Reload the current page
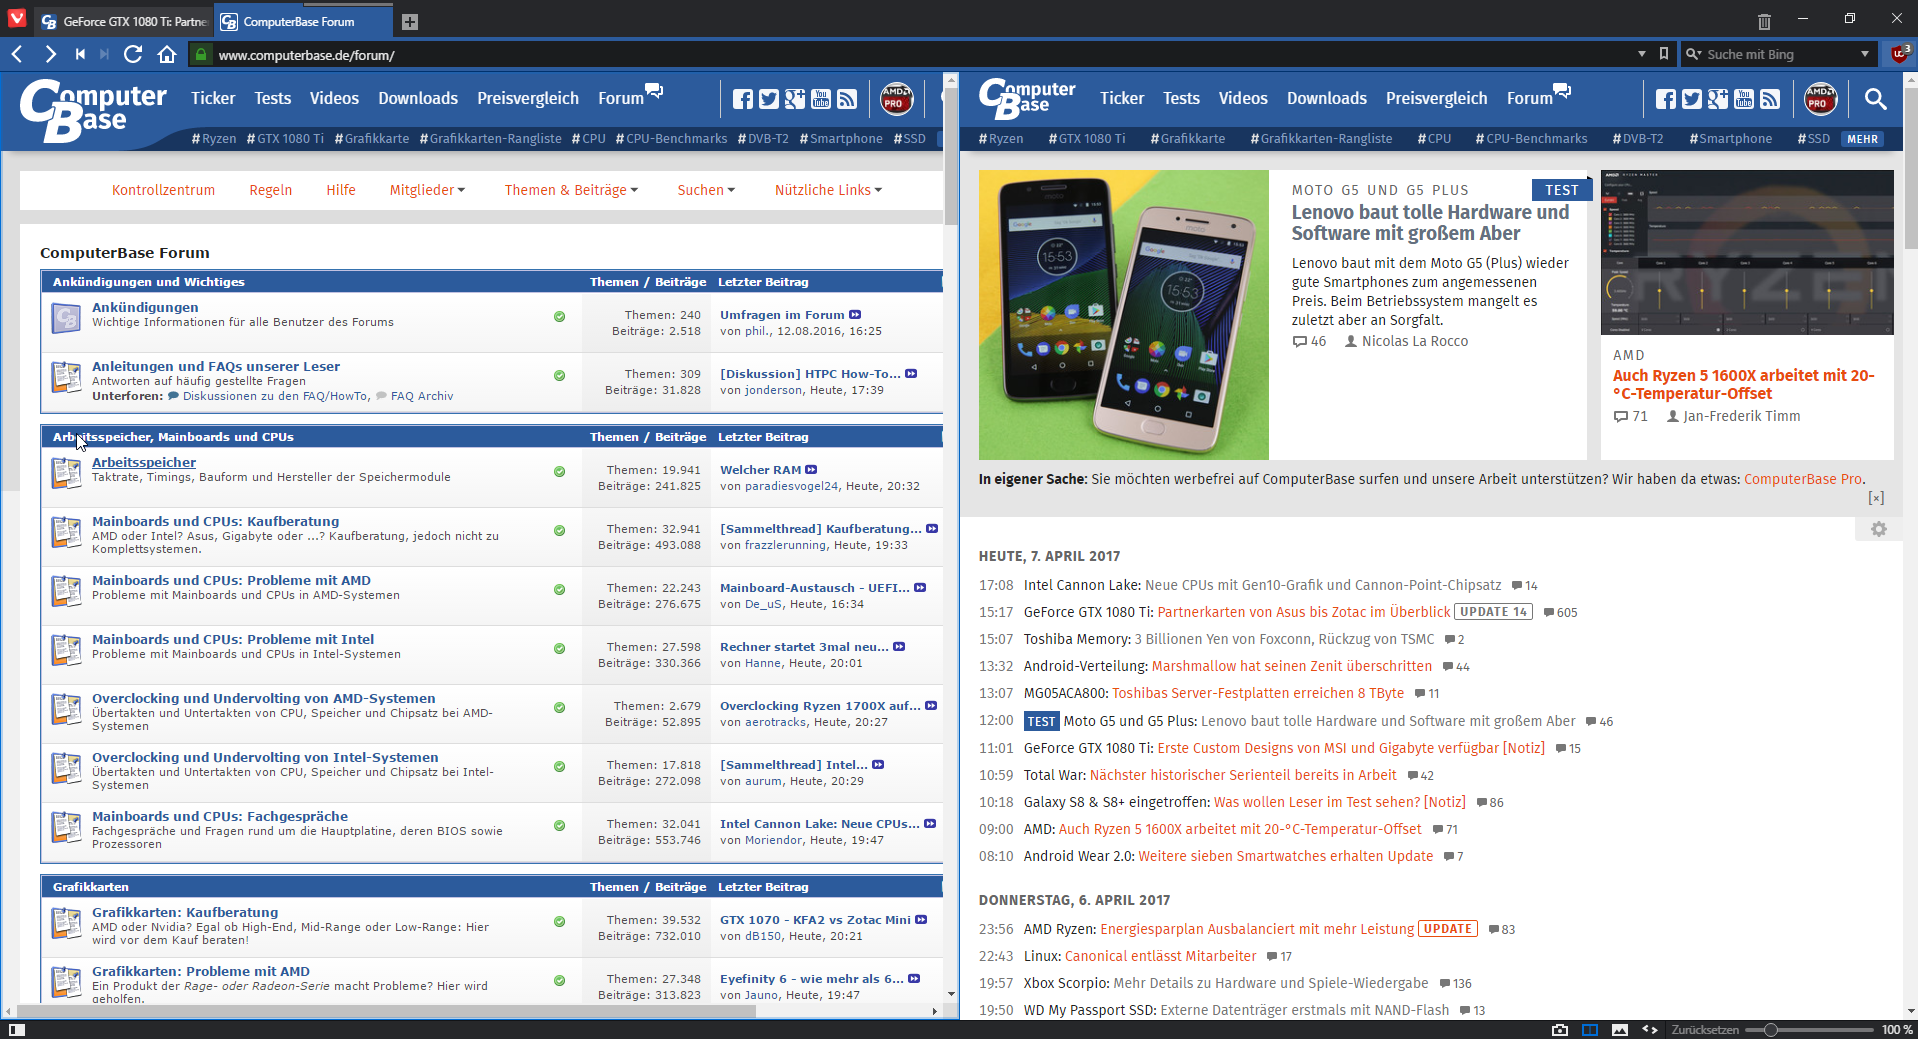This screenshot has height=1039, width=1918. pyautogui.click(x=133, y=54)
